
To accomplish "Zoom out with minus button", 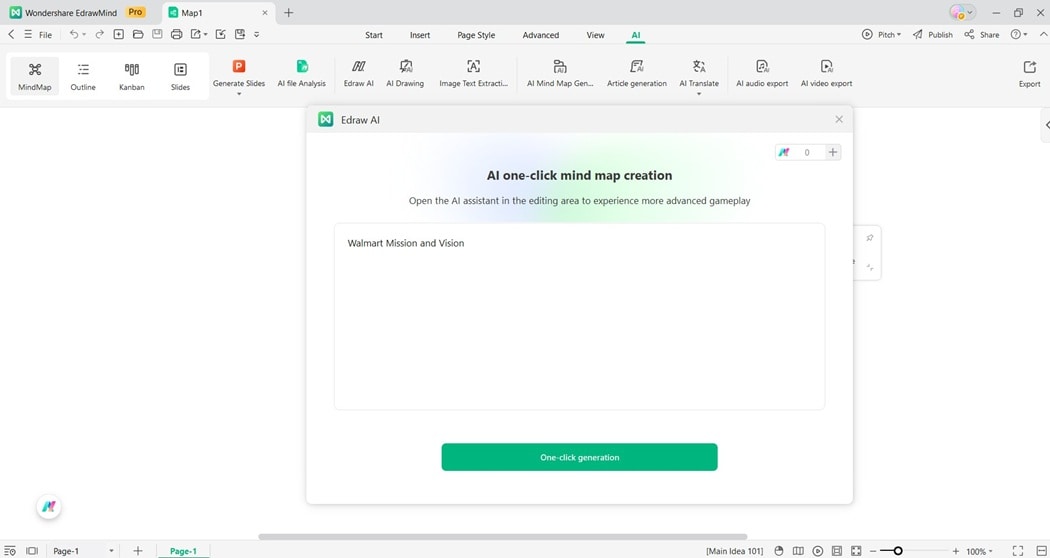I will (873, 551).
